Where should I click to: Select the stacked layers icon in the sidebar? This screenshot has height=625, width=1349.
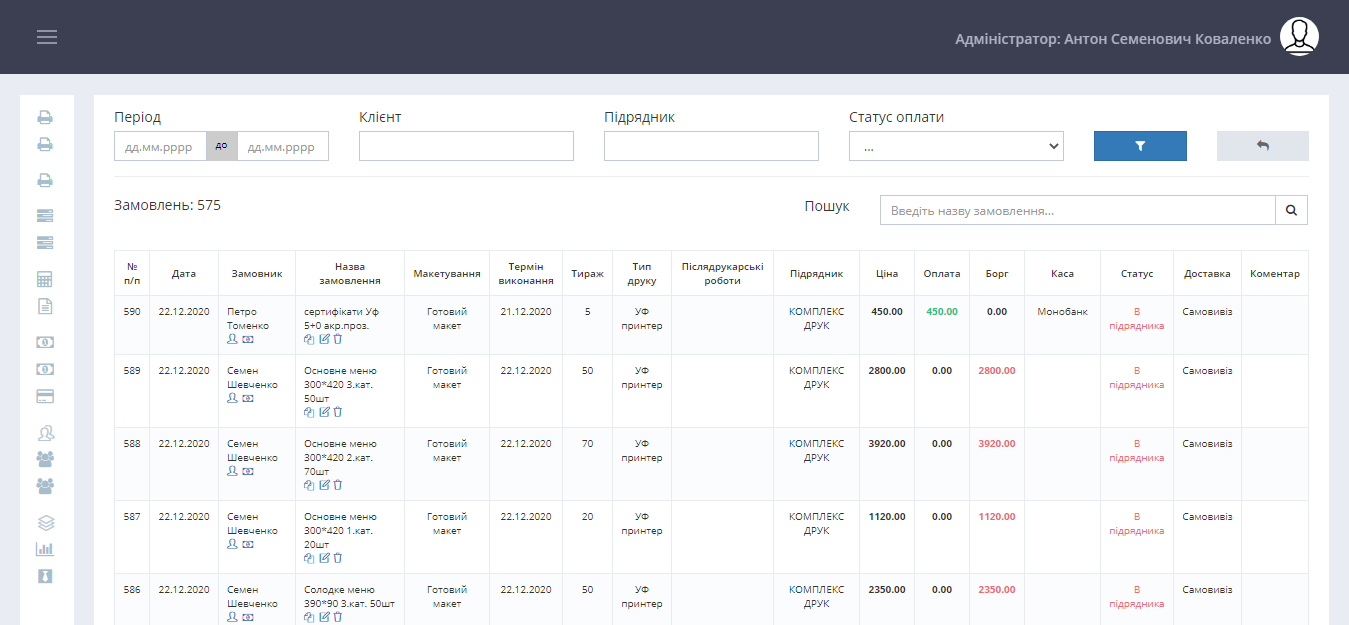[x=45, y=522]
